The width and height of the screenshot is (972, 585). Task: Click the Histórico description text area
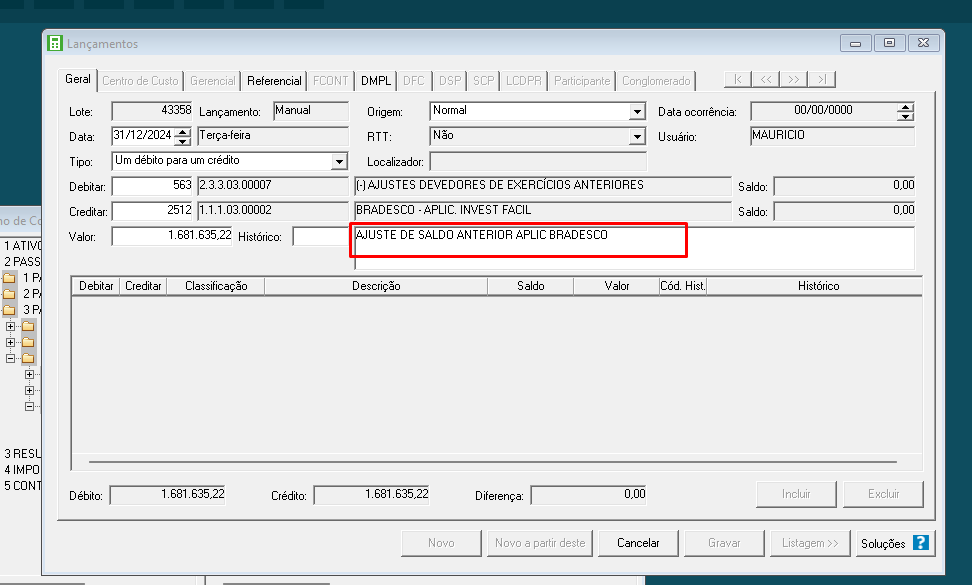point(633,247)
